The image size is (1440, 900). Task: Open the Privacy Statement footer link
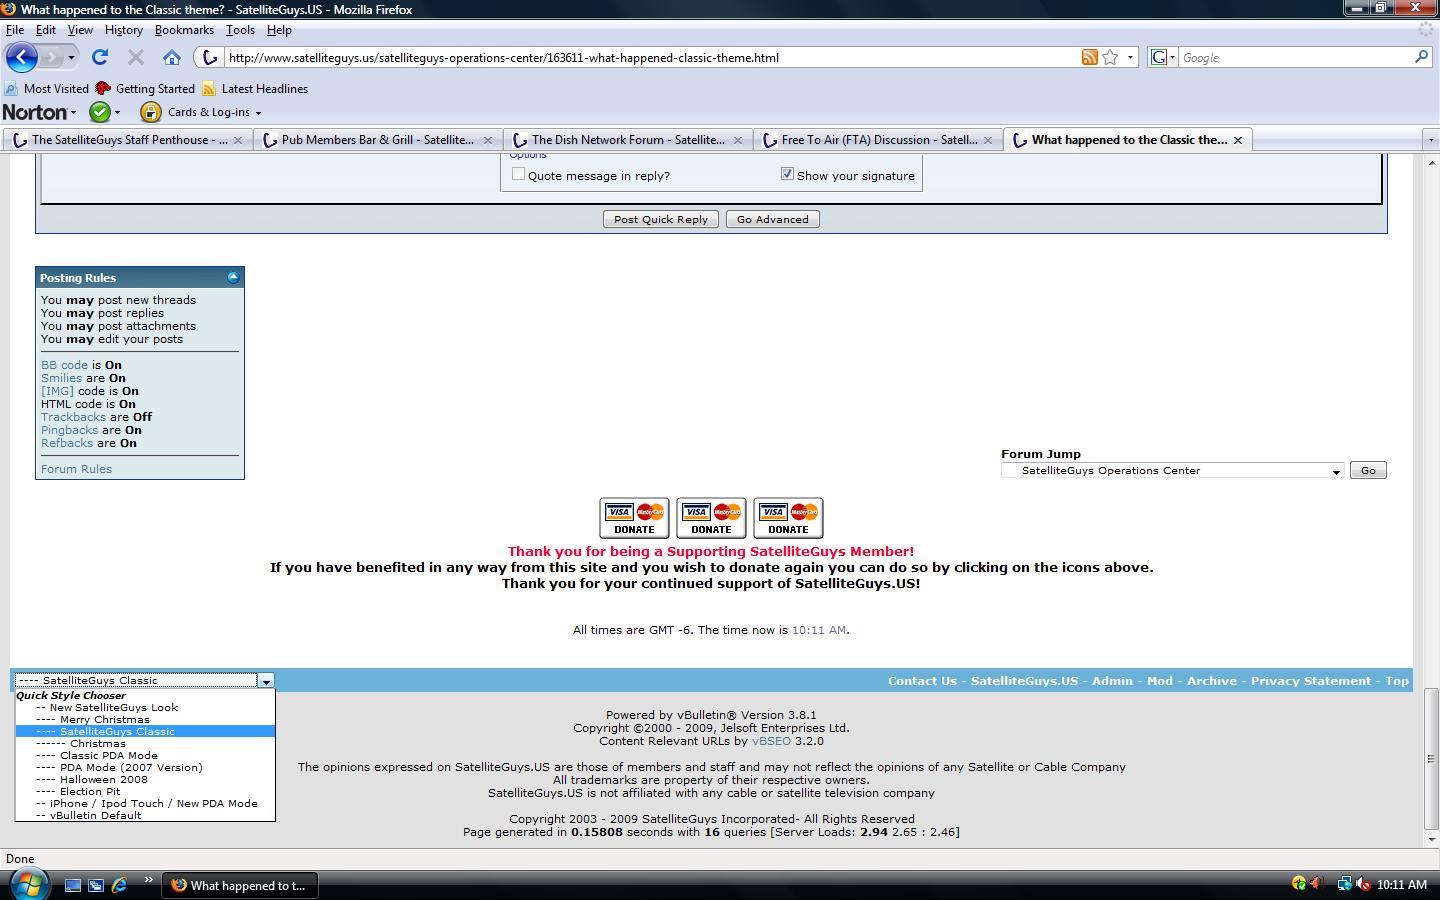pyautogui.click(x=1310, y=681)
